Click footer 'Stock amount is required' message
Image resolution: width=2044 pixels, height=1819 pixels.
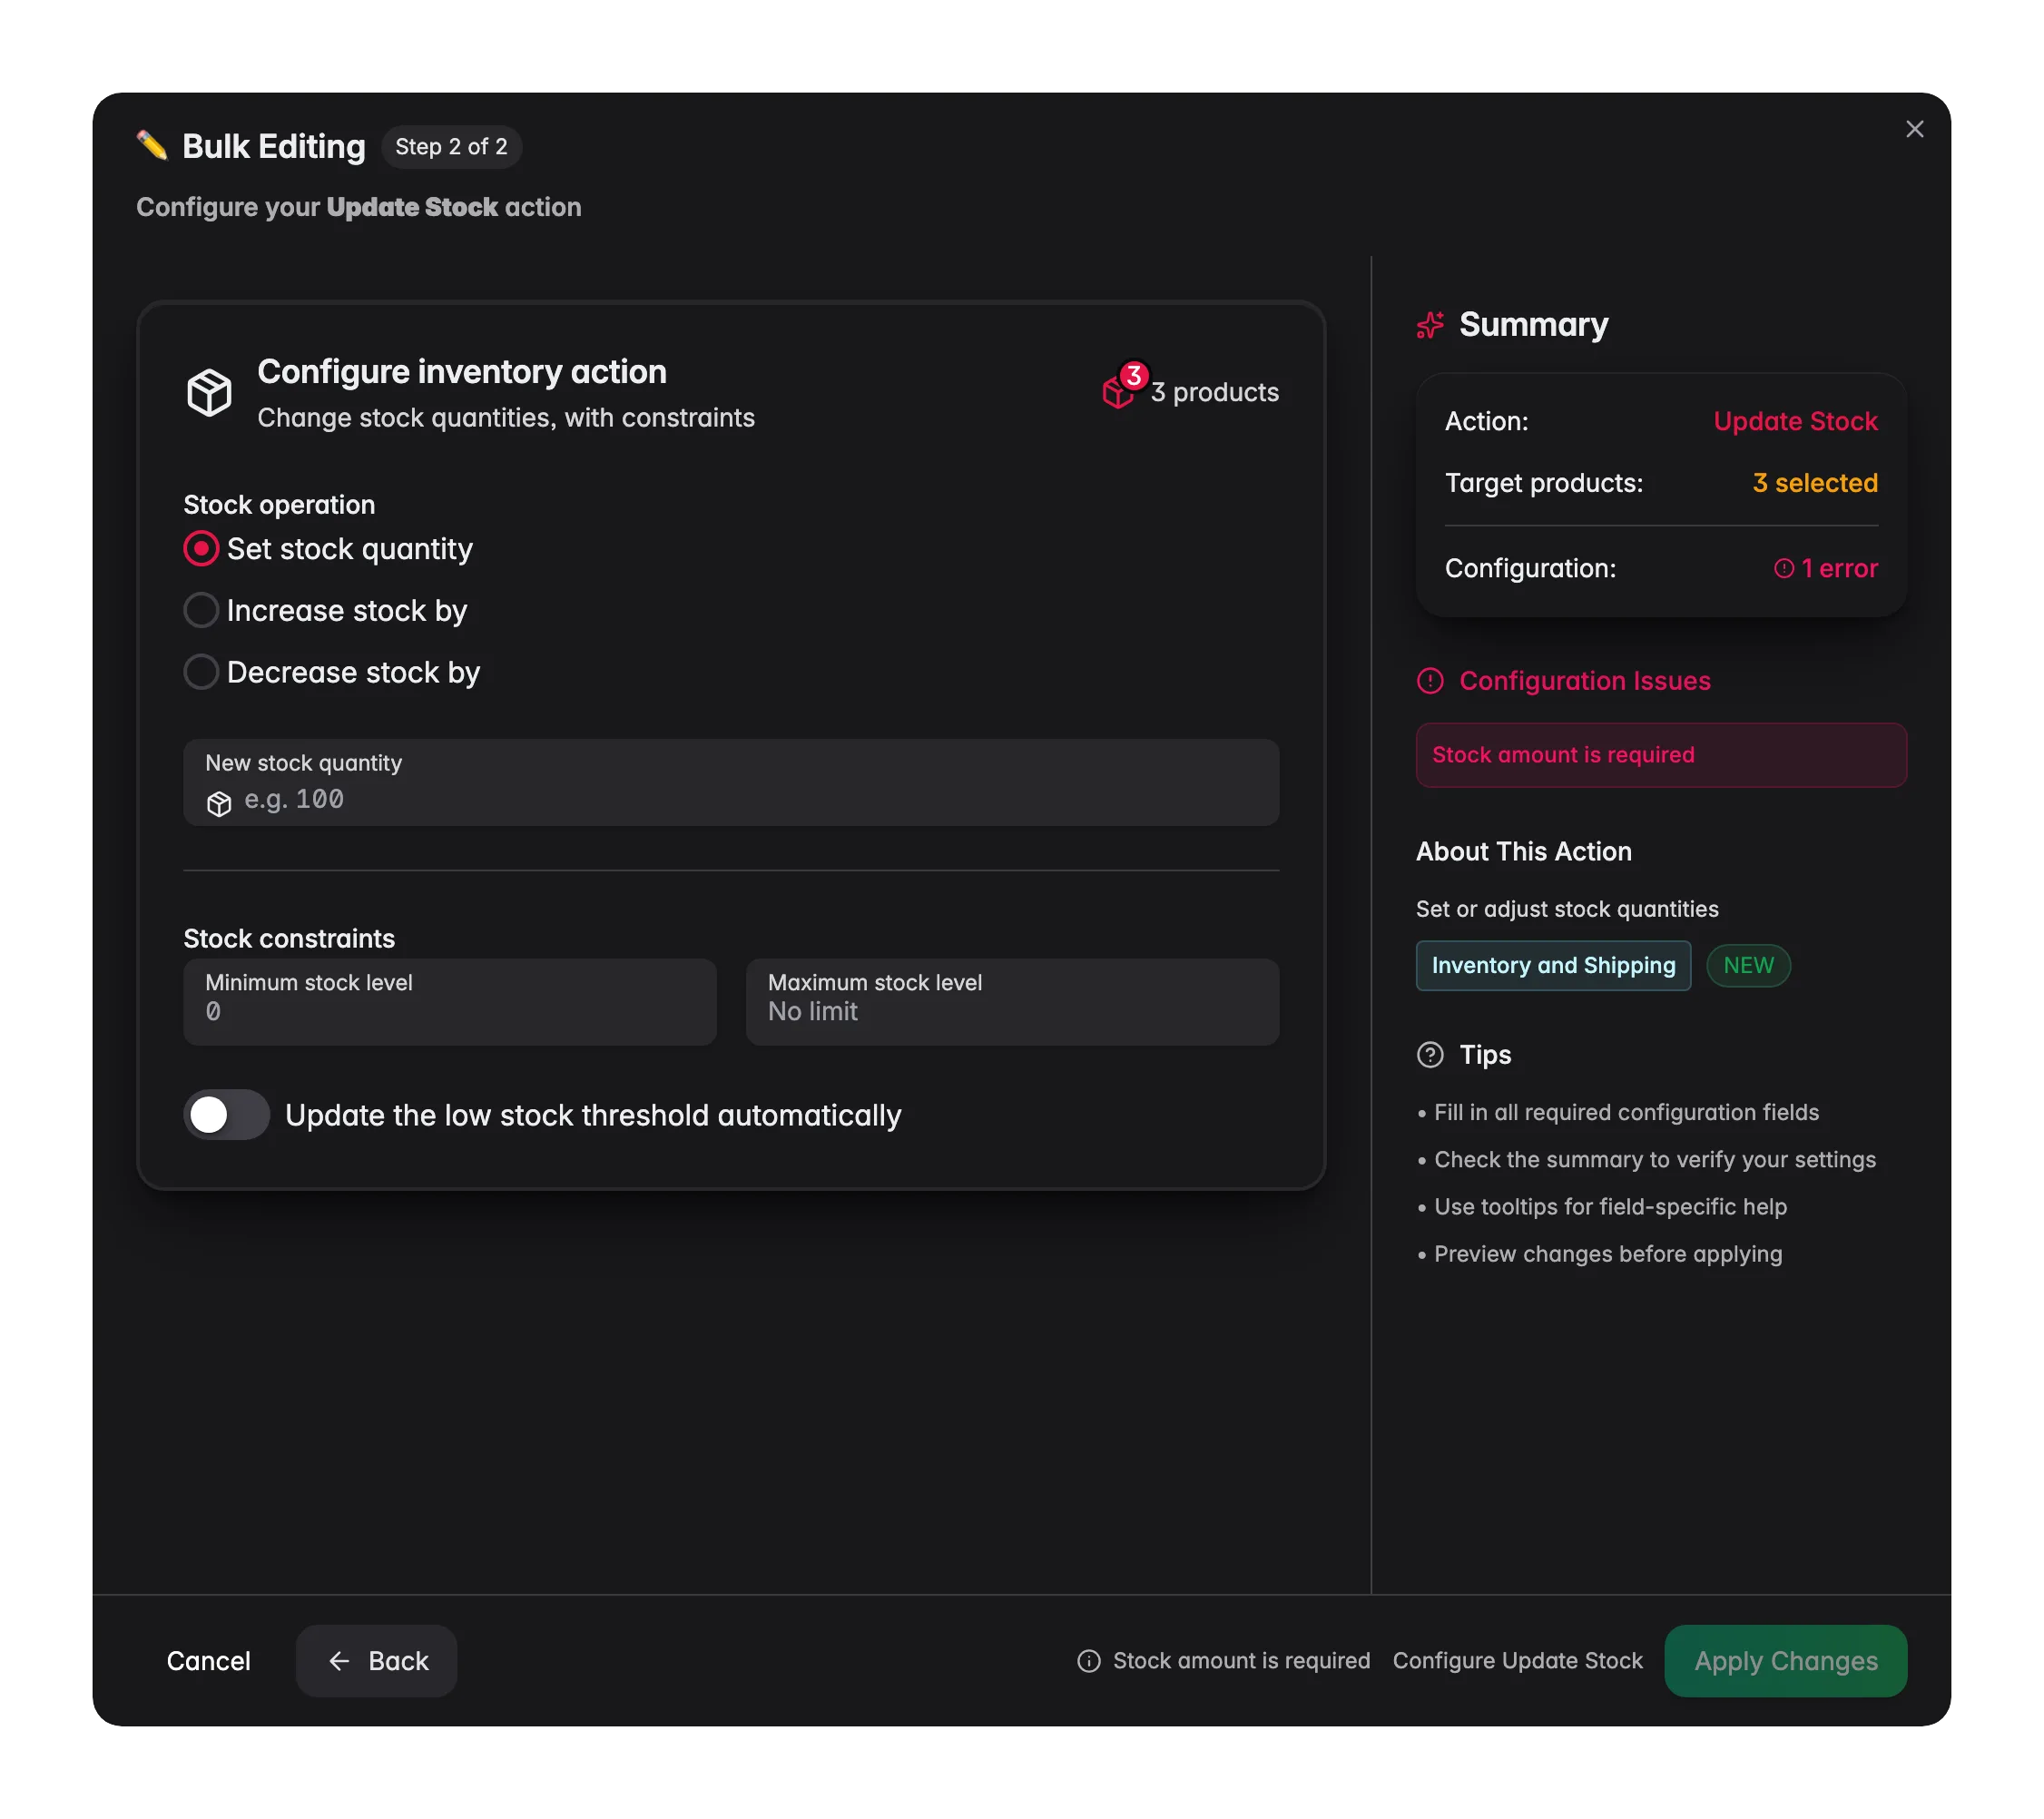tap(1241, 1661)
